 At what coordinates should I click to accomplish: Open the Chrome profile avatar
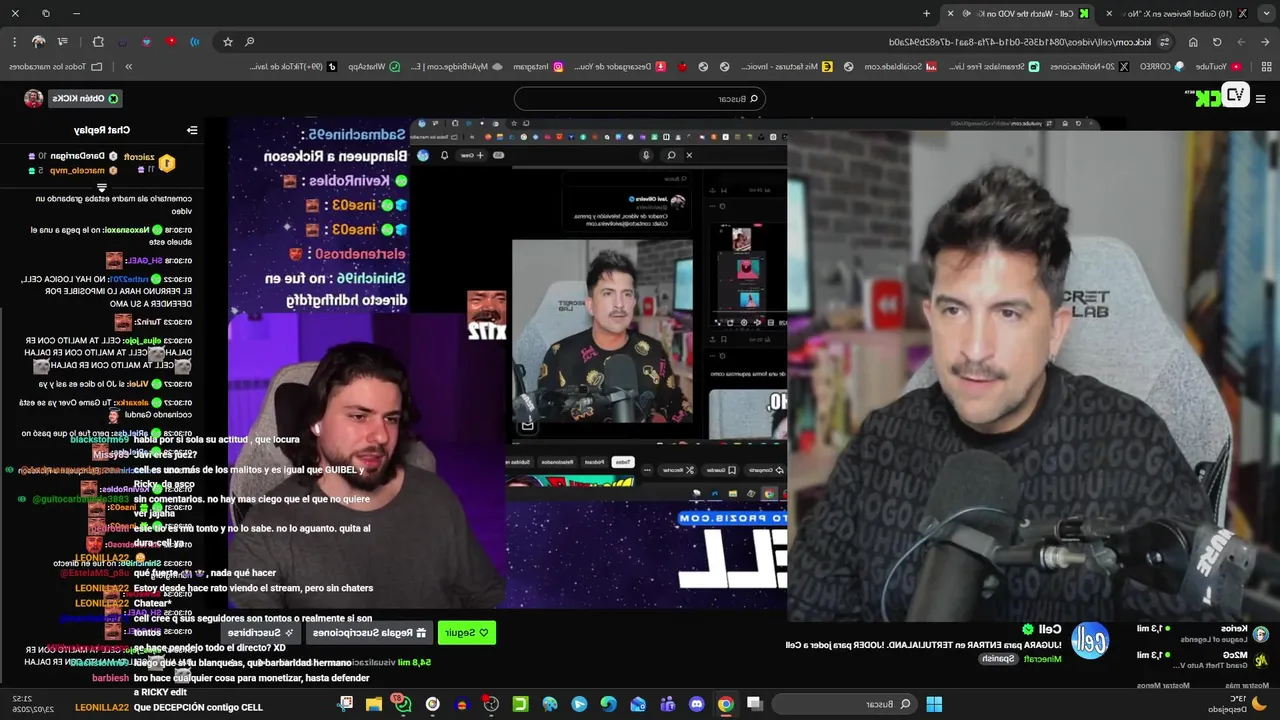pyautogui.click(x=39, y=42)
